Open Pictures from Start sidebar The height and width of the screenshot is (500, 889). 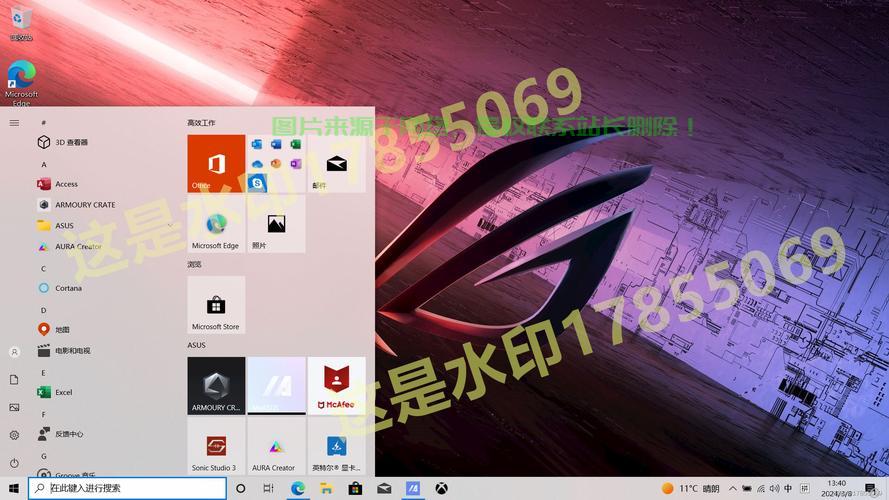click(14, 408)
